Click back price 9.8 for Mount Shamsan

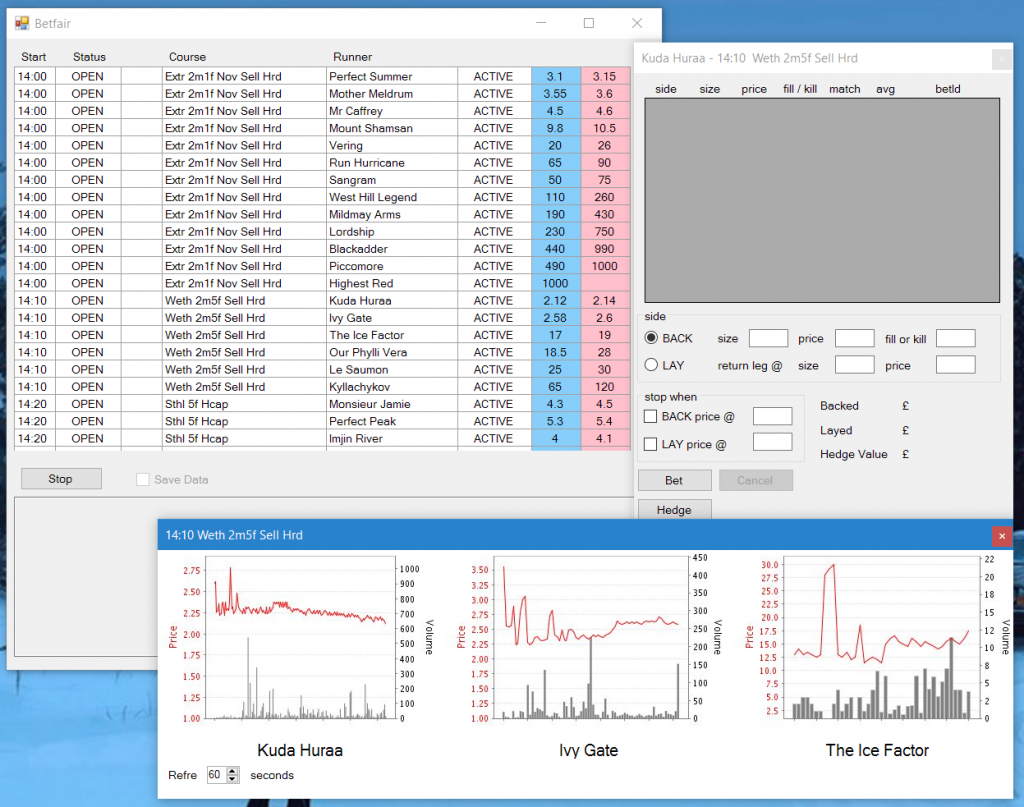(x=556, y=128)
